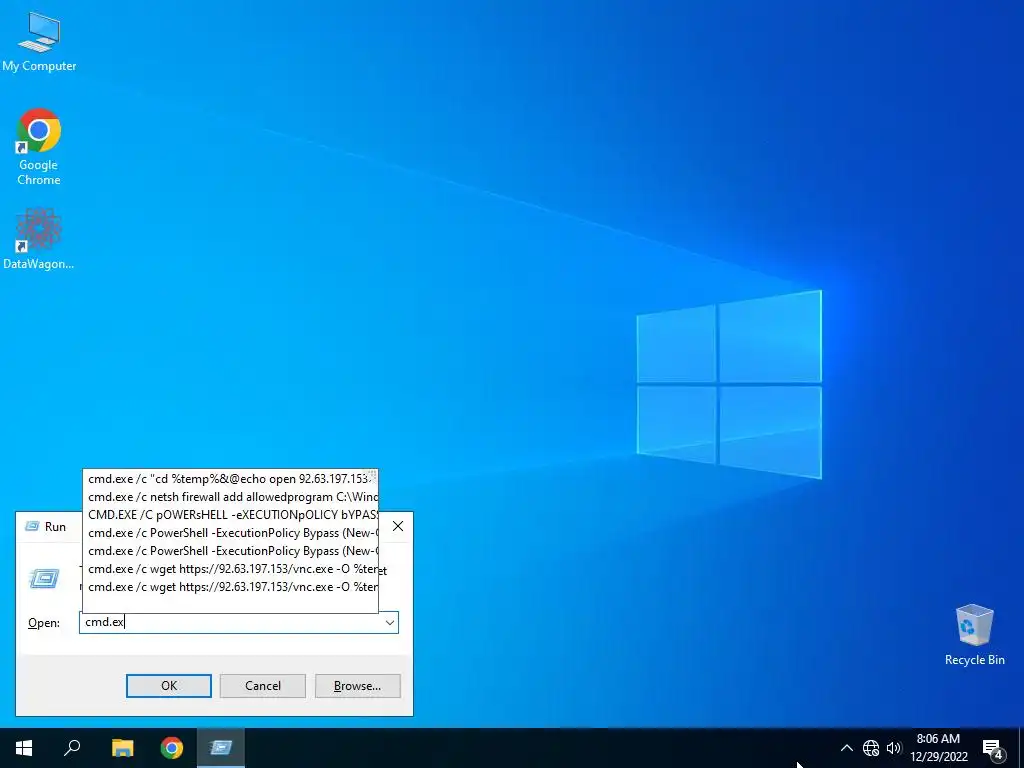Image resolution: width=1024 pixels, height=768 pixels.
Task: Open the clock showing 8:06 AM
Action: (x=938, y=748)
